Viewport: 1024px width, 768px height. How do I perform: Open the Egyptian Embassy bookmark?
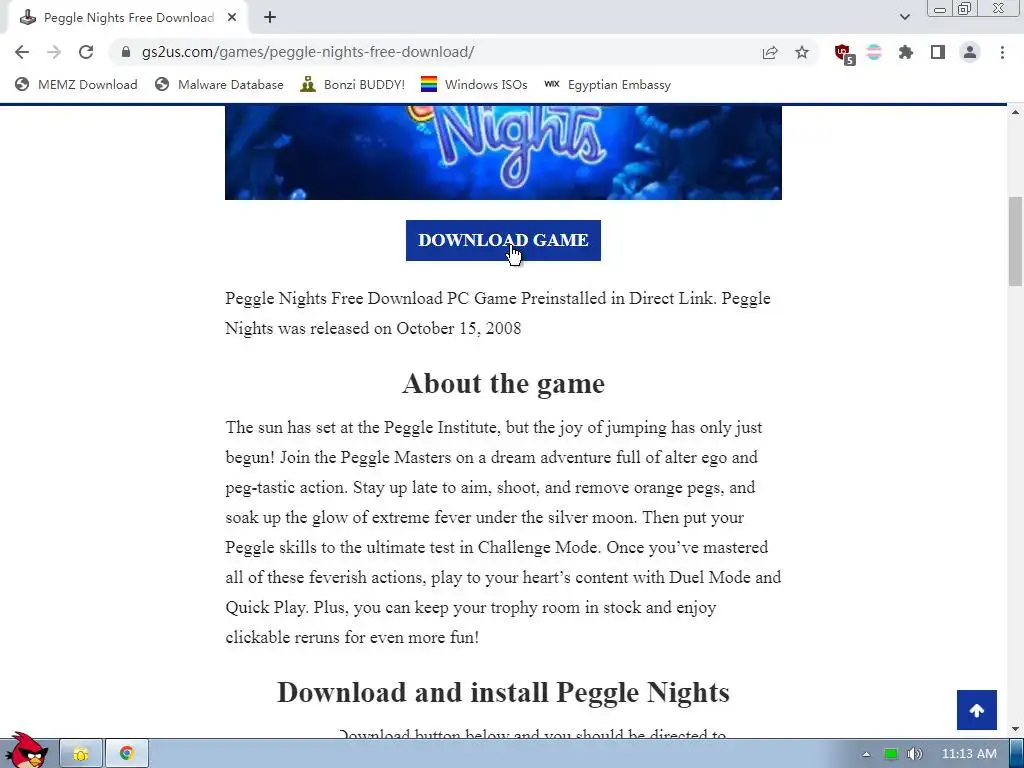point(608,84)
